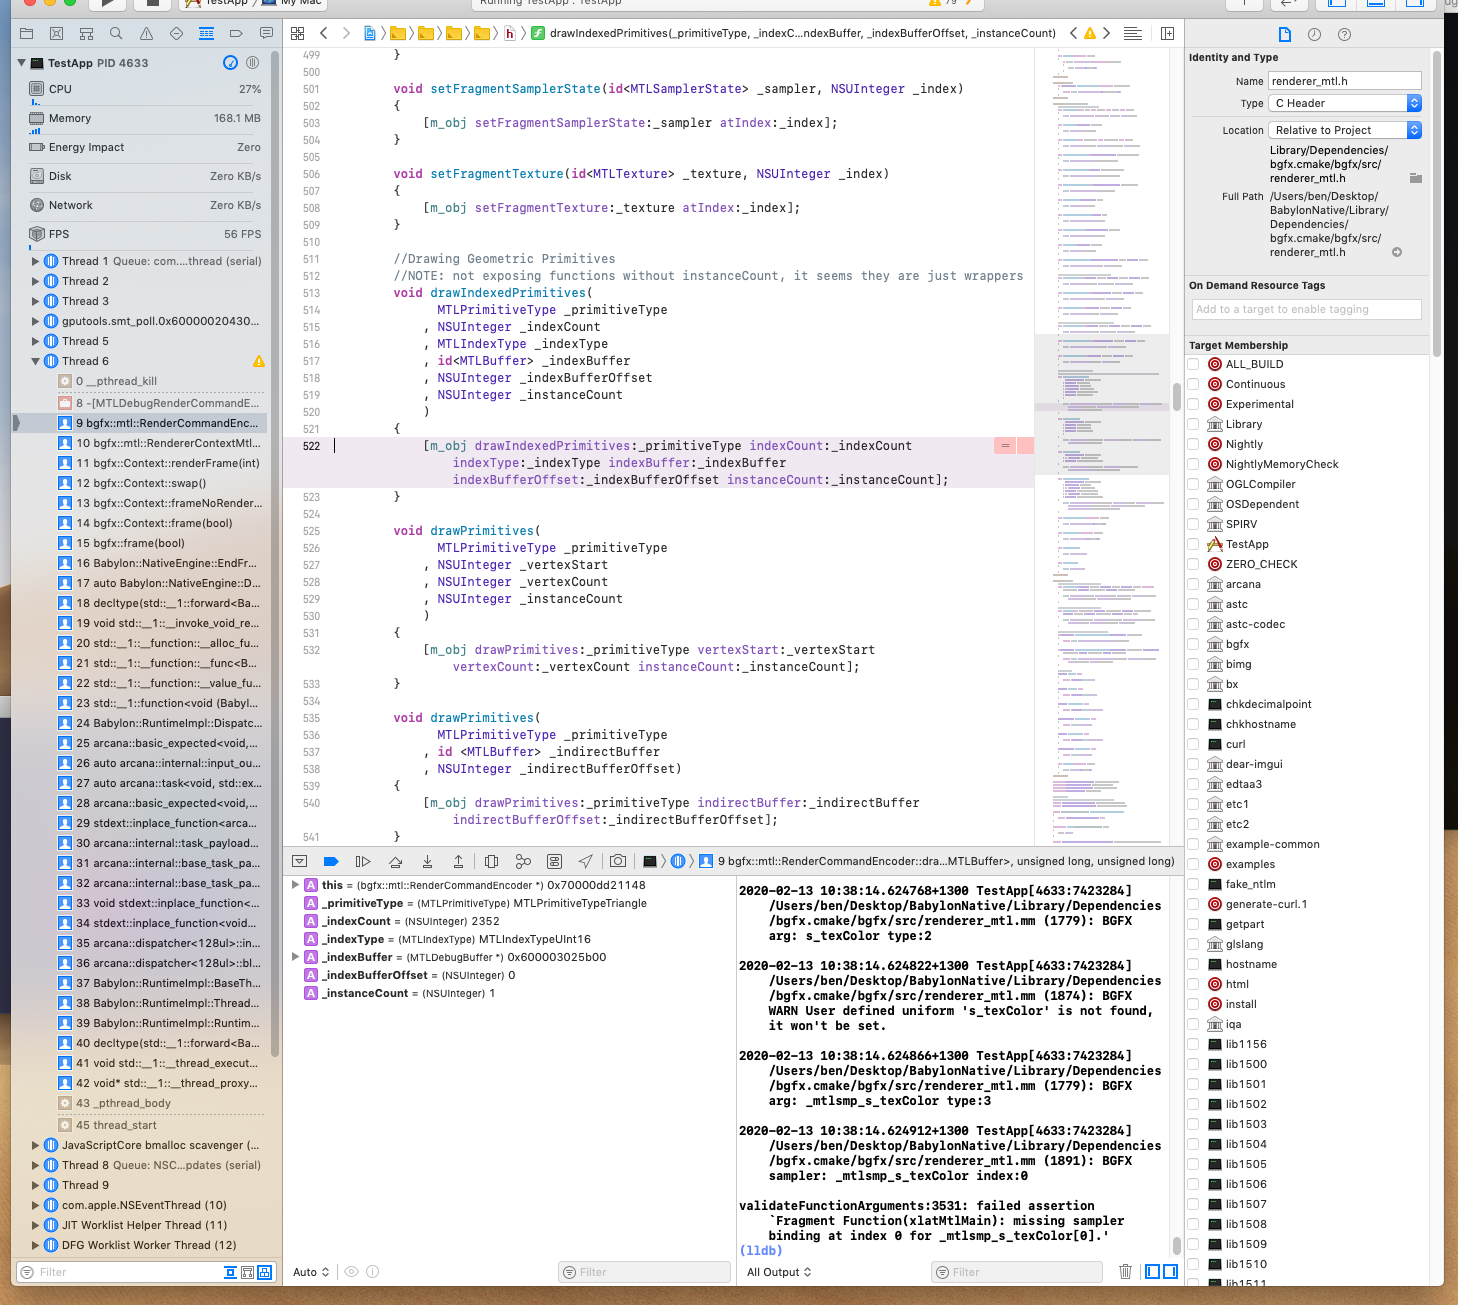Open the Debug Memory Graph
Image resolution: width=1458 pixels, height=1305 pixels.
click(x=523, y=861)
